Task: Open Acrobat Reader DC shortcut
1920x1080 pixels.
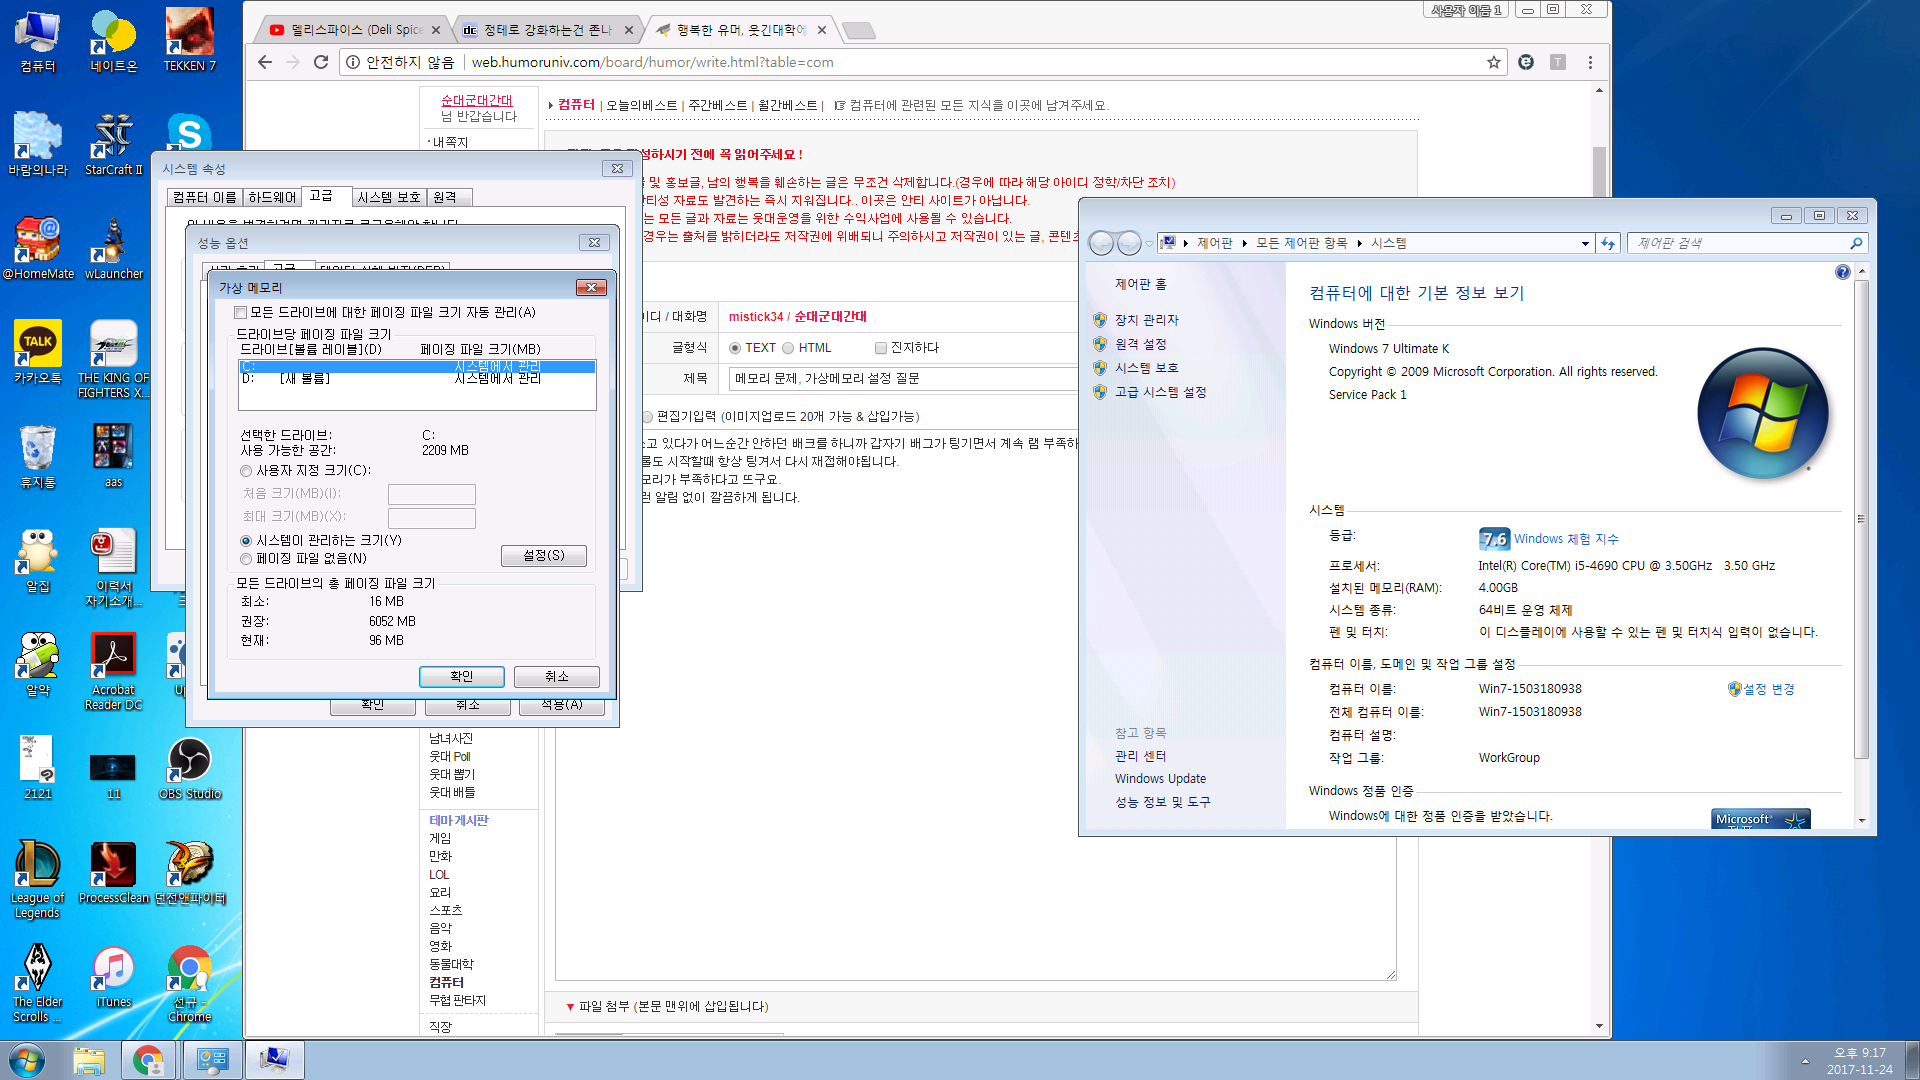Action: 114,670
